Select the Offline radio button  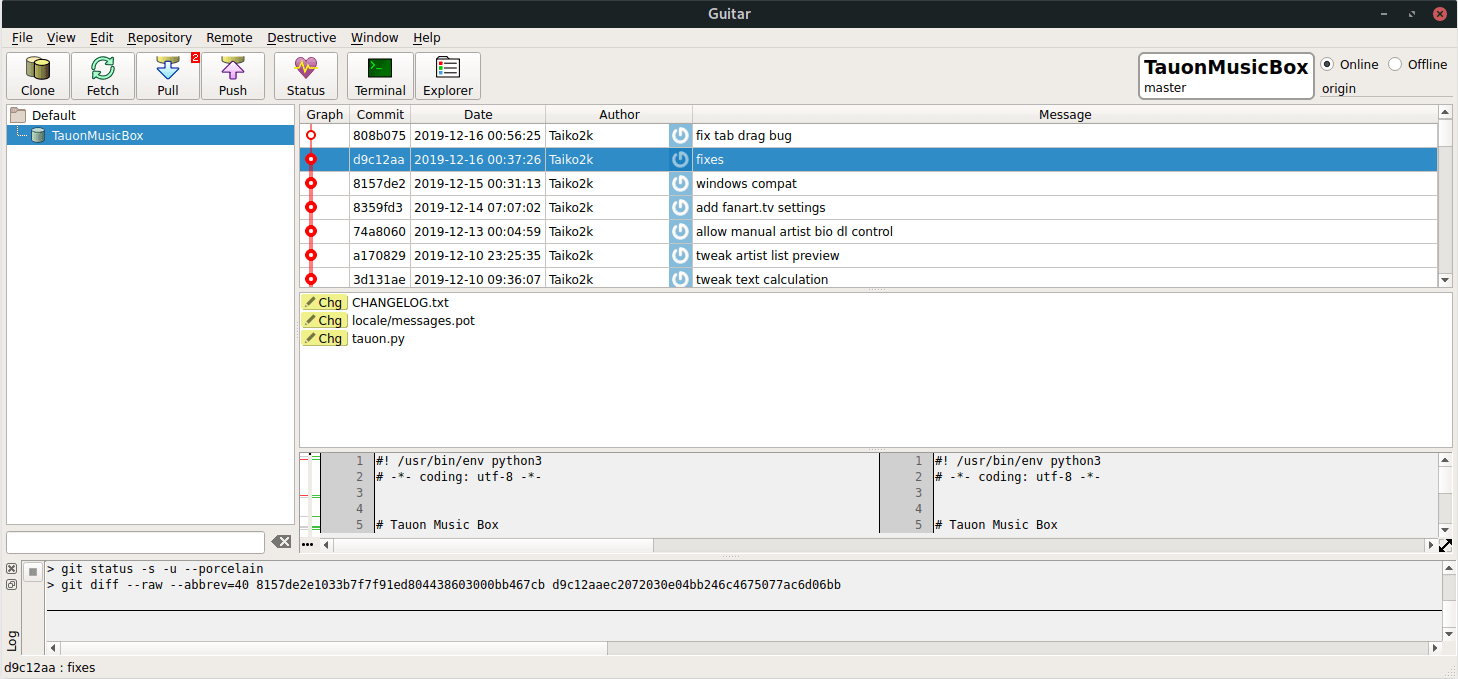pos(1395,64)
